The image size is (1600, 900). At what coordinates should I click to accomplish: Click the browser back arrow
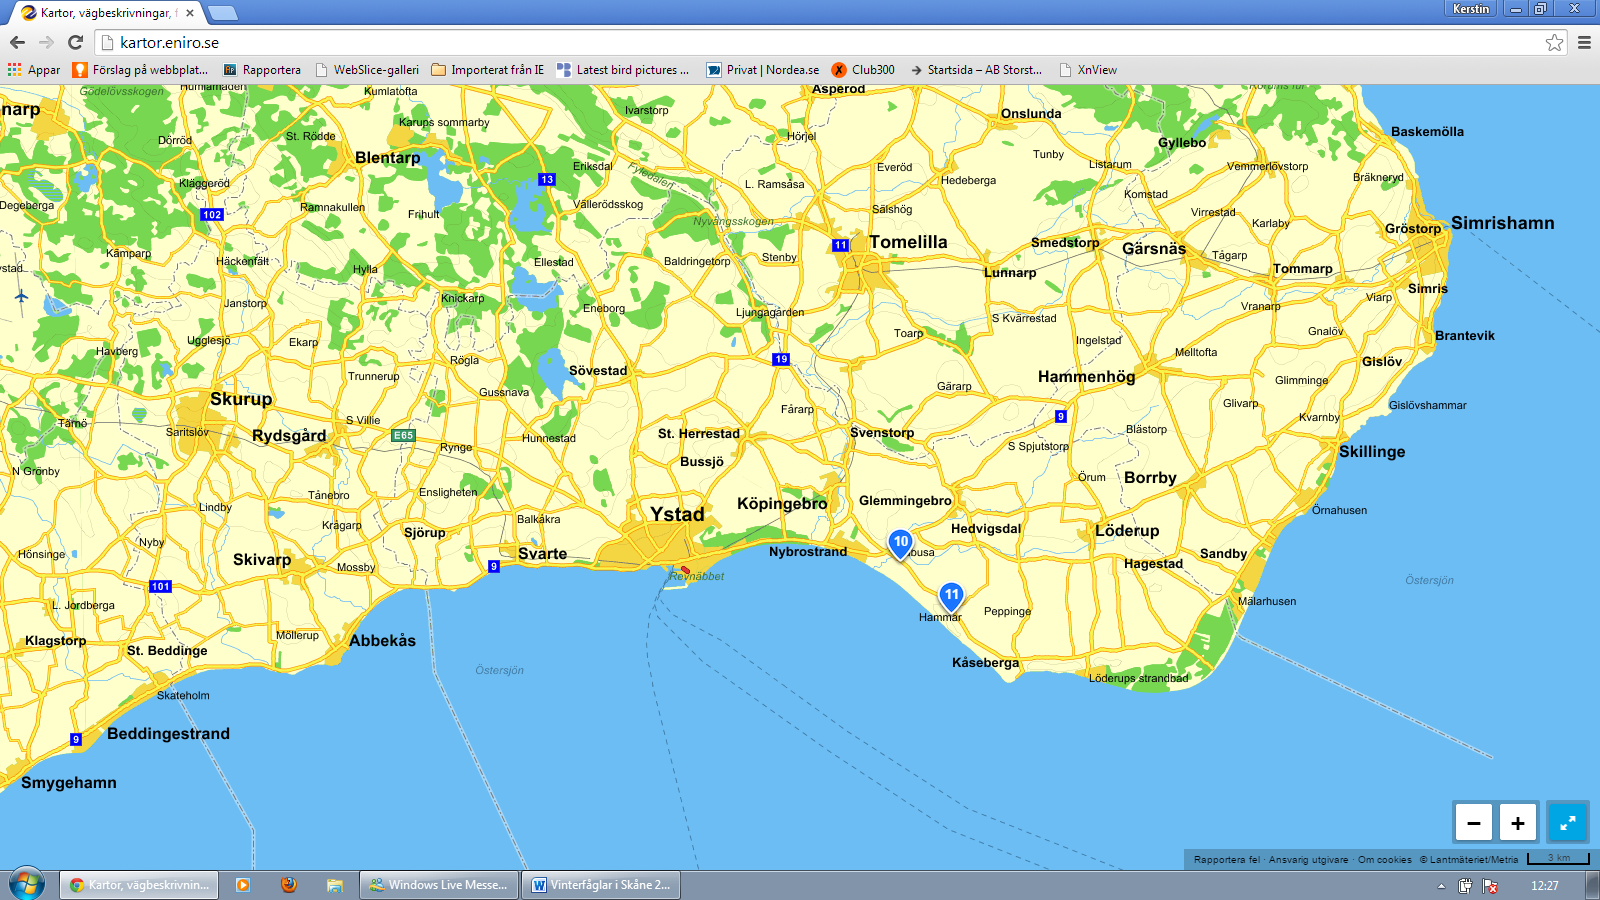[x=17, y=42]
